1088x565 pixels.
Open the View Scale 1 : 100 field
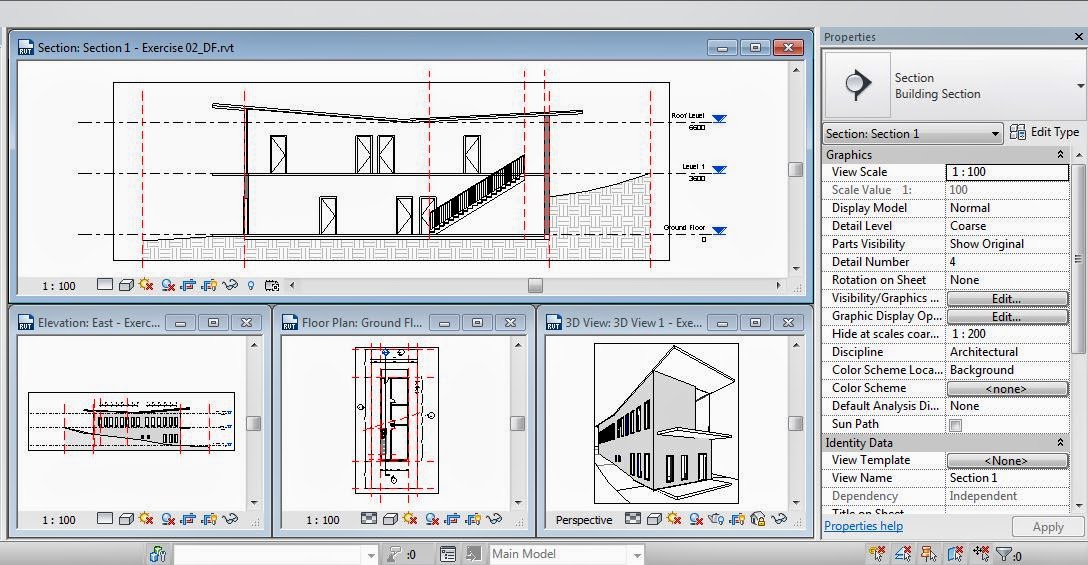tap(1007, 172)
